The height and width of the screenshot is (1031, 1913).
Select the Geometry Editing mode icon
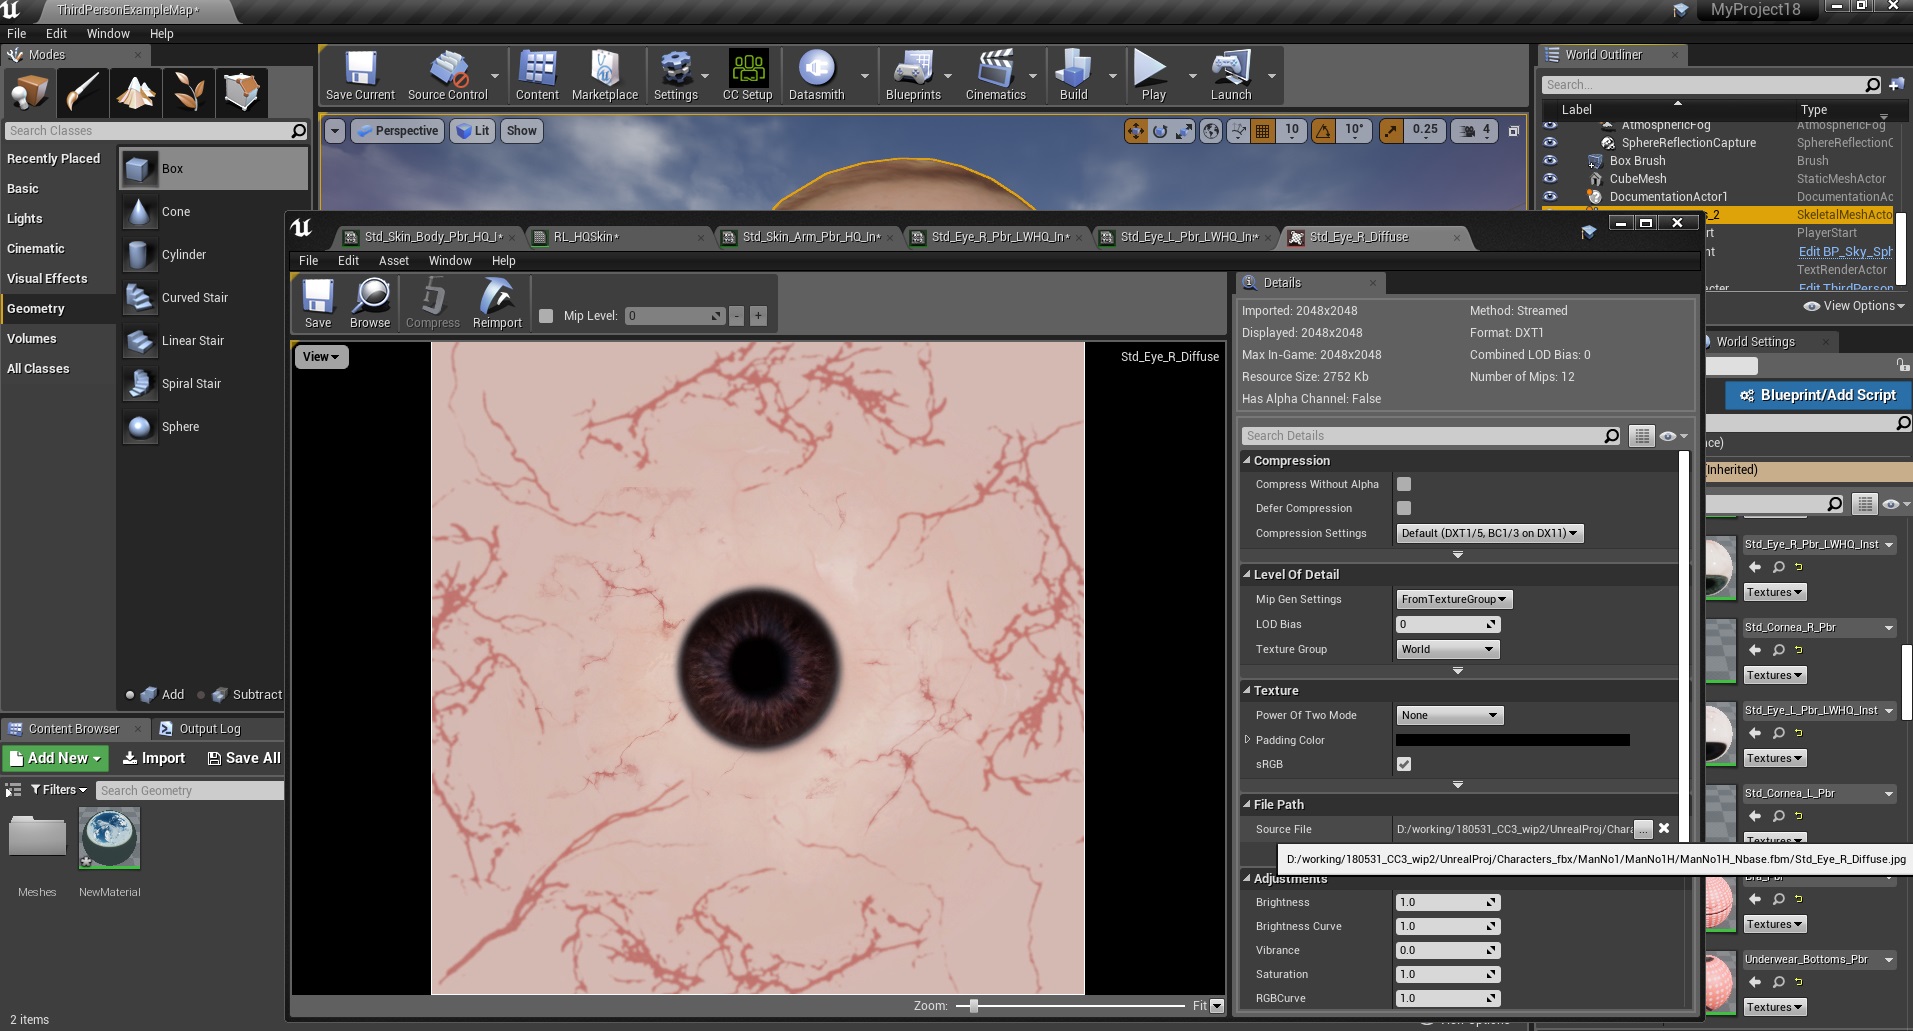click(x=242, y=92)
